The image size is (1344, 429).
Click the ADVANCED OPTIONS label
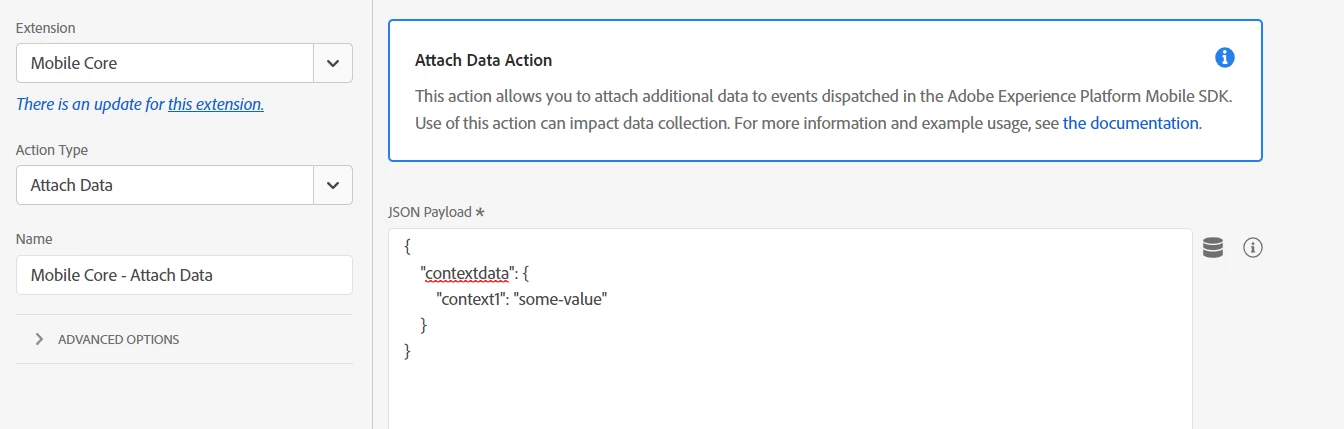pos(119,339)
